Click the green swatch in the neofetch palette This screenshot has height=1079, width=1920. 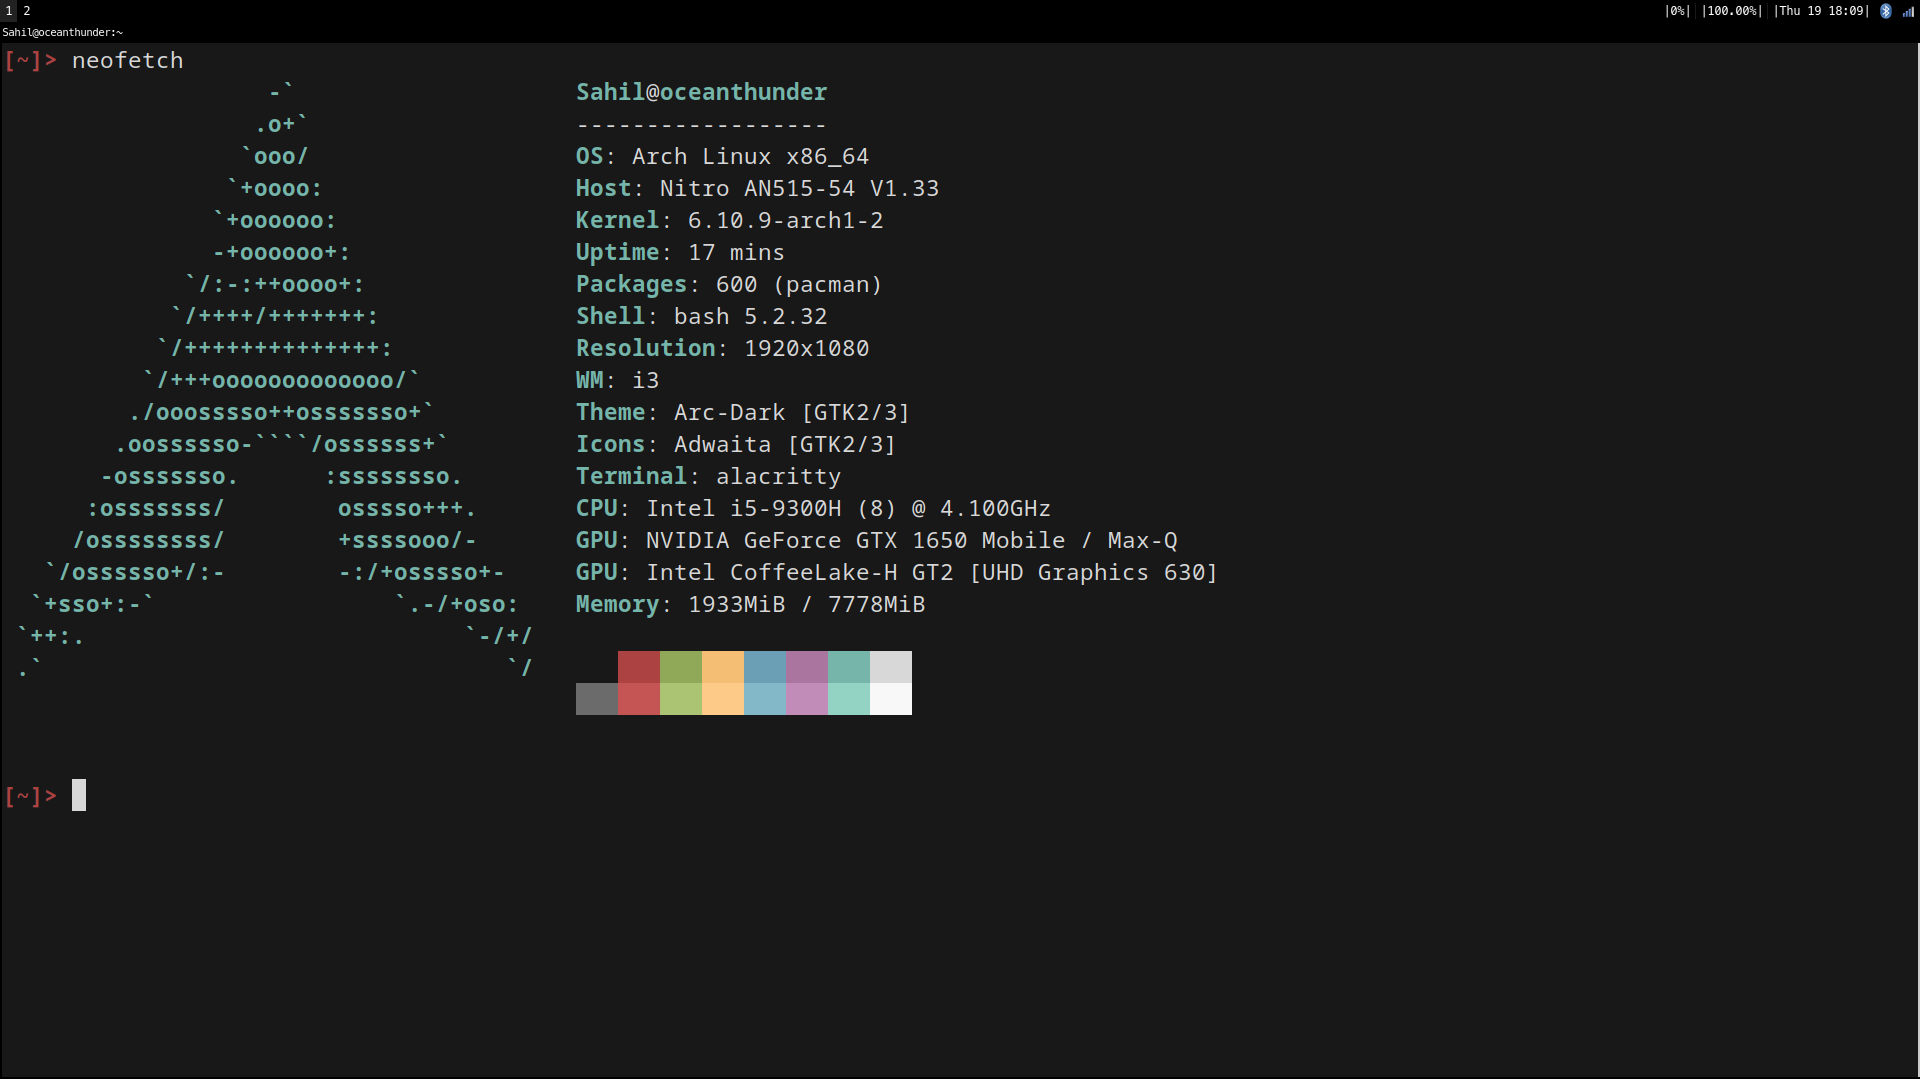(x=681, y=683)
